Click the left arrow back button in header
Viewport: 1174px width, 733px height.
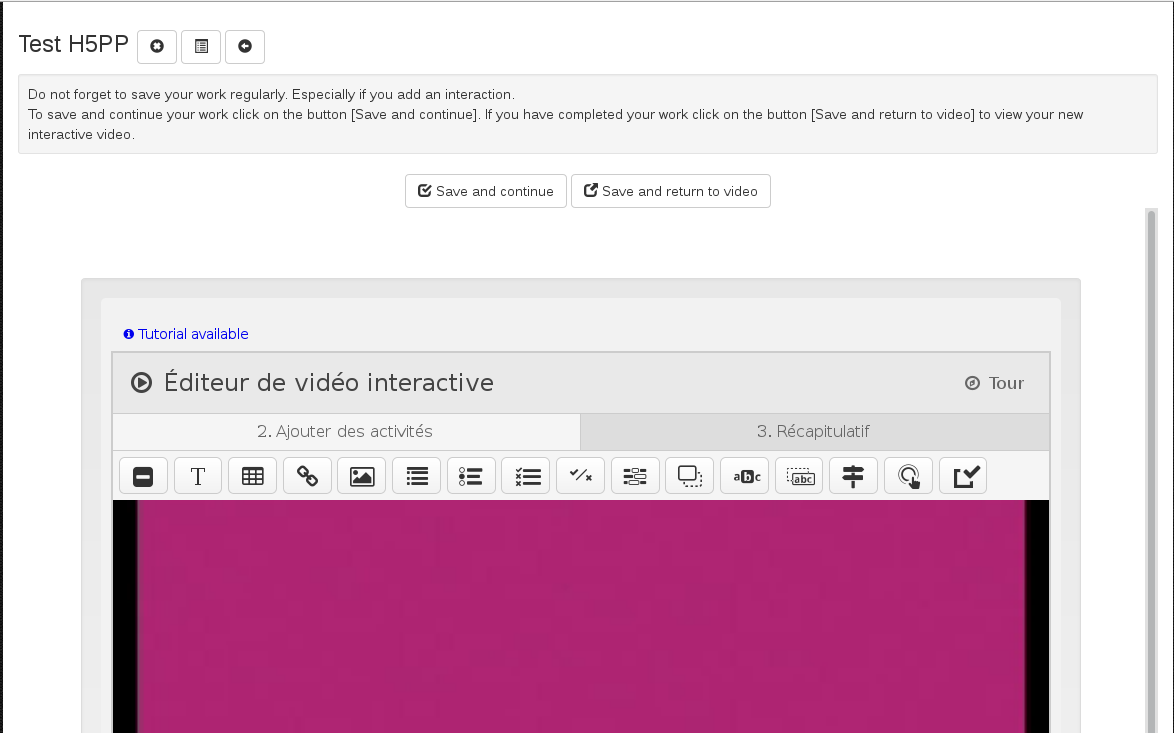pos(245,46)
